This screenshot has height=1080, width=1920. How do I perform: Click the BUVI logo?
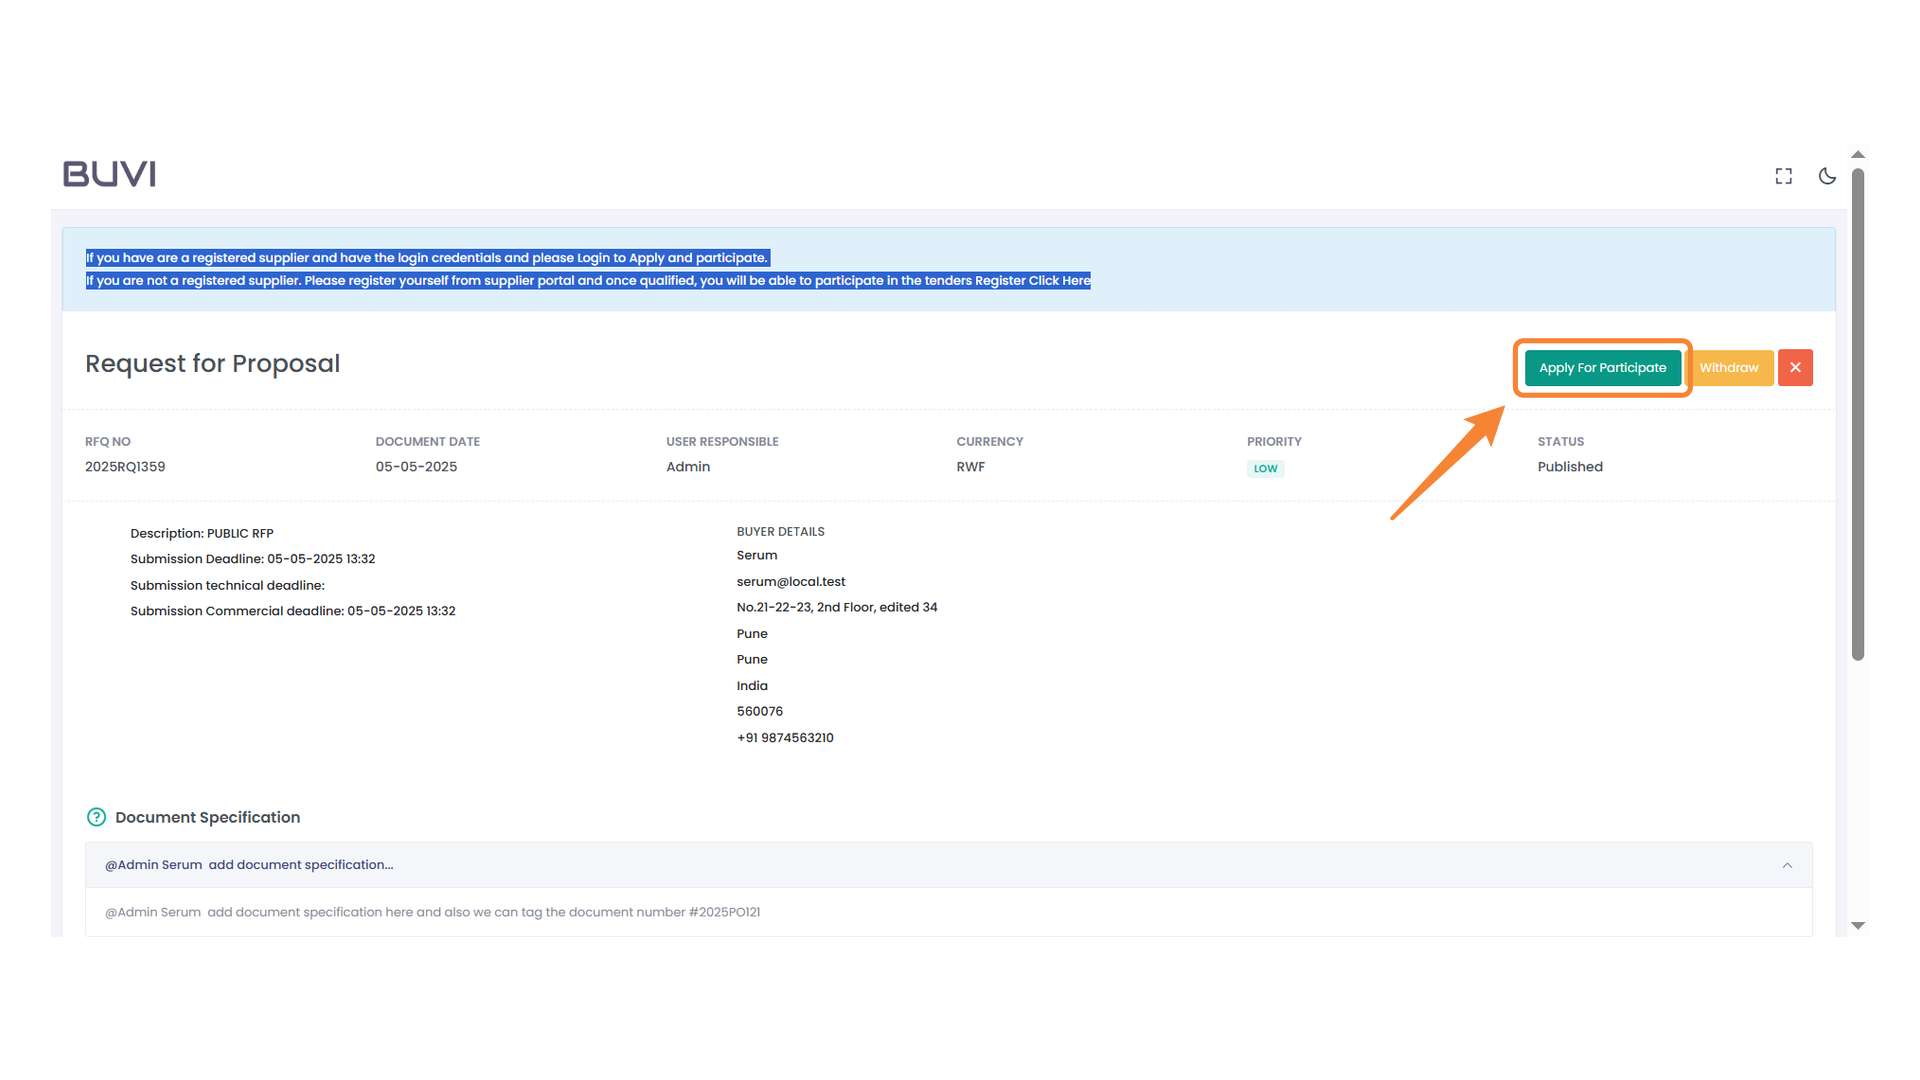[108, 173]
